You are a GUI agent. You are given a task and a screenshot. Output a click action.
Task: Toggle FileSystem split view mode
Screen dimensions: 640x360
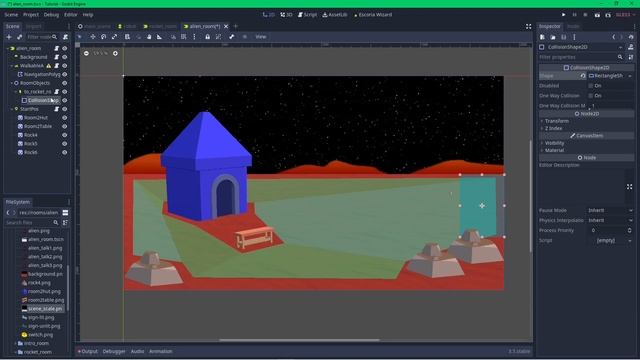[x=65, y=213]
